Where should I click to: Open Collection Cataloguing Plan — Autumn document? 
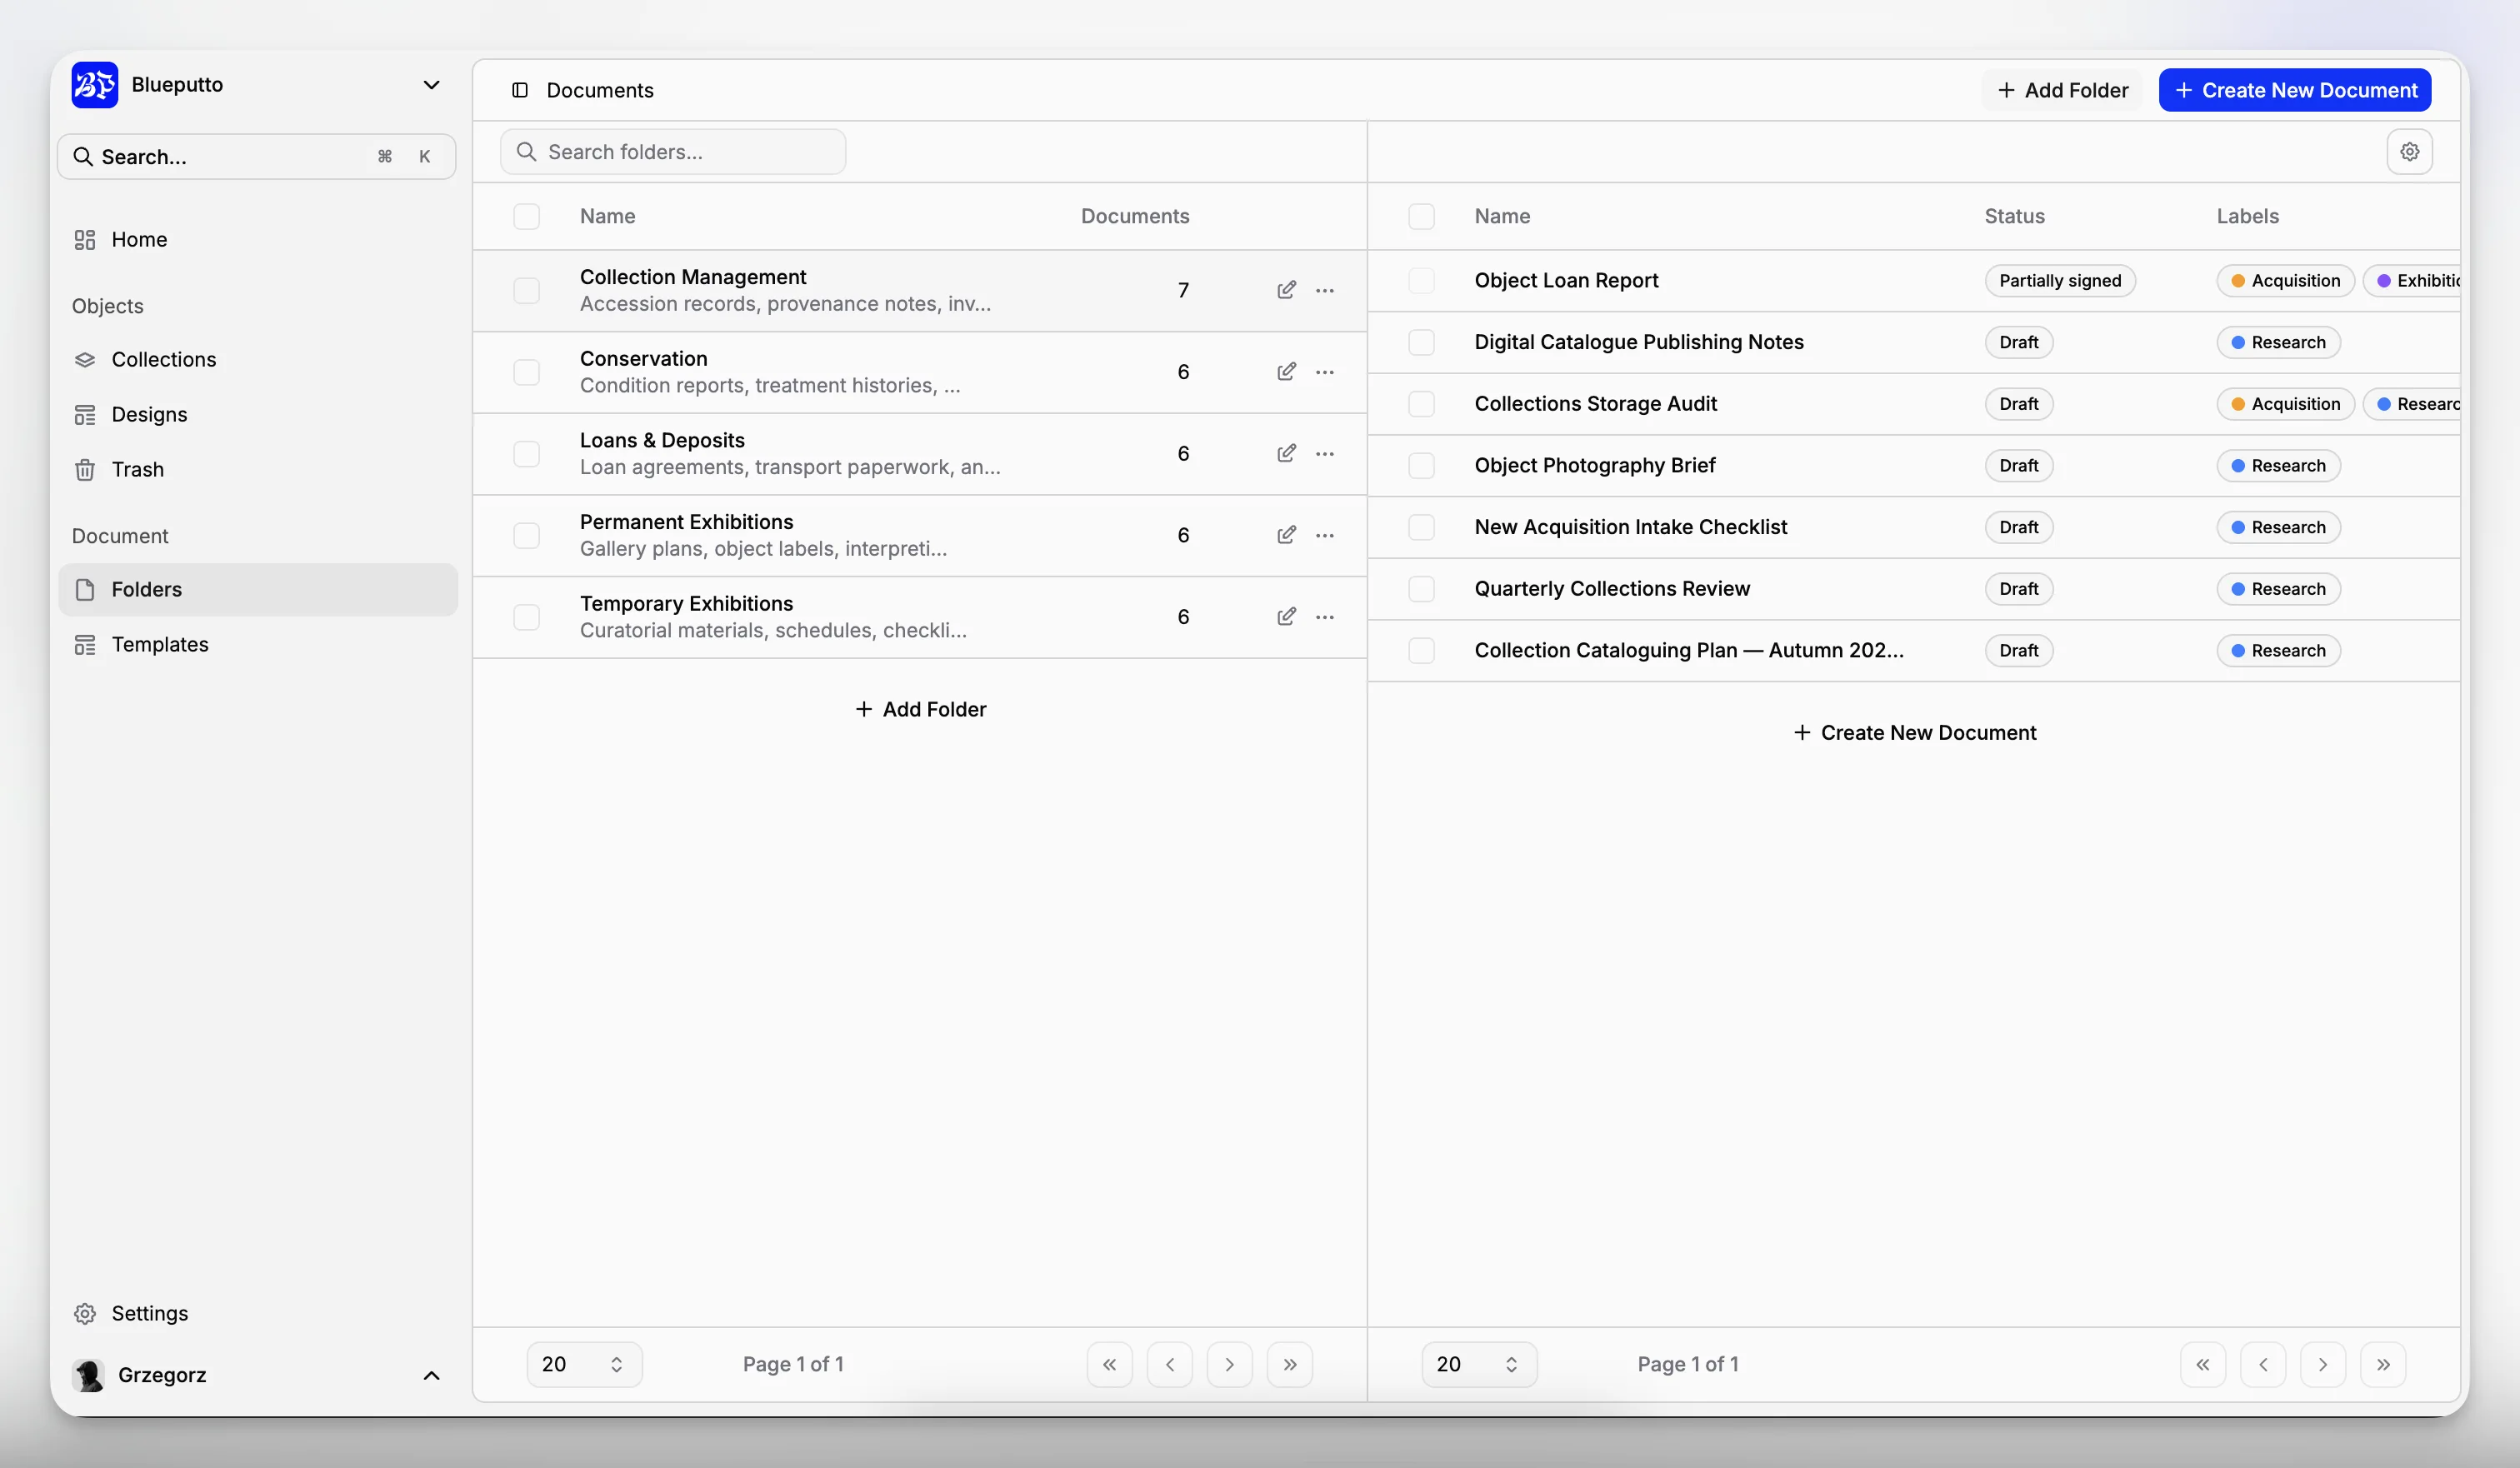(1689, 650)
